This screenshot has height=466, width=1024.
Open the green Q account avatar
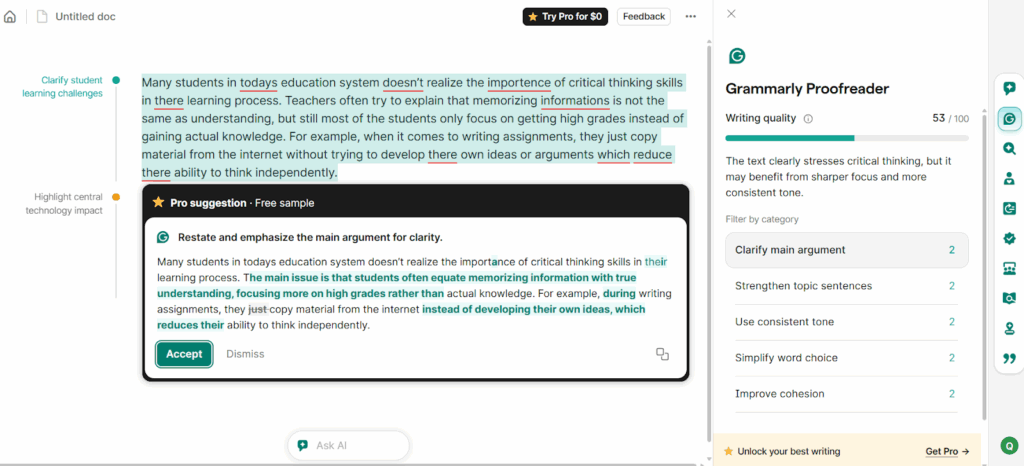[1009, 446]
